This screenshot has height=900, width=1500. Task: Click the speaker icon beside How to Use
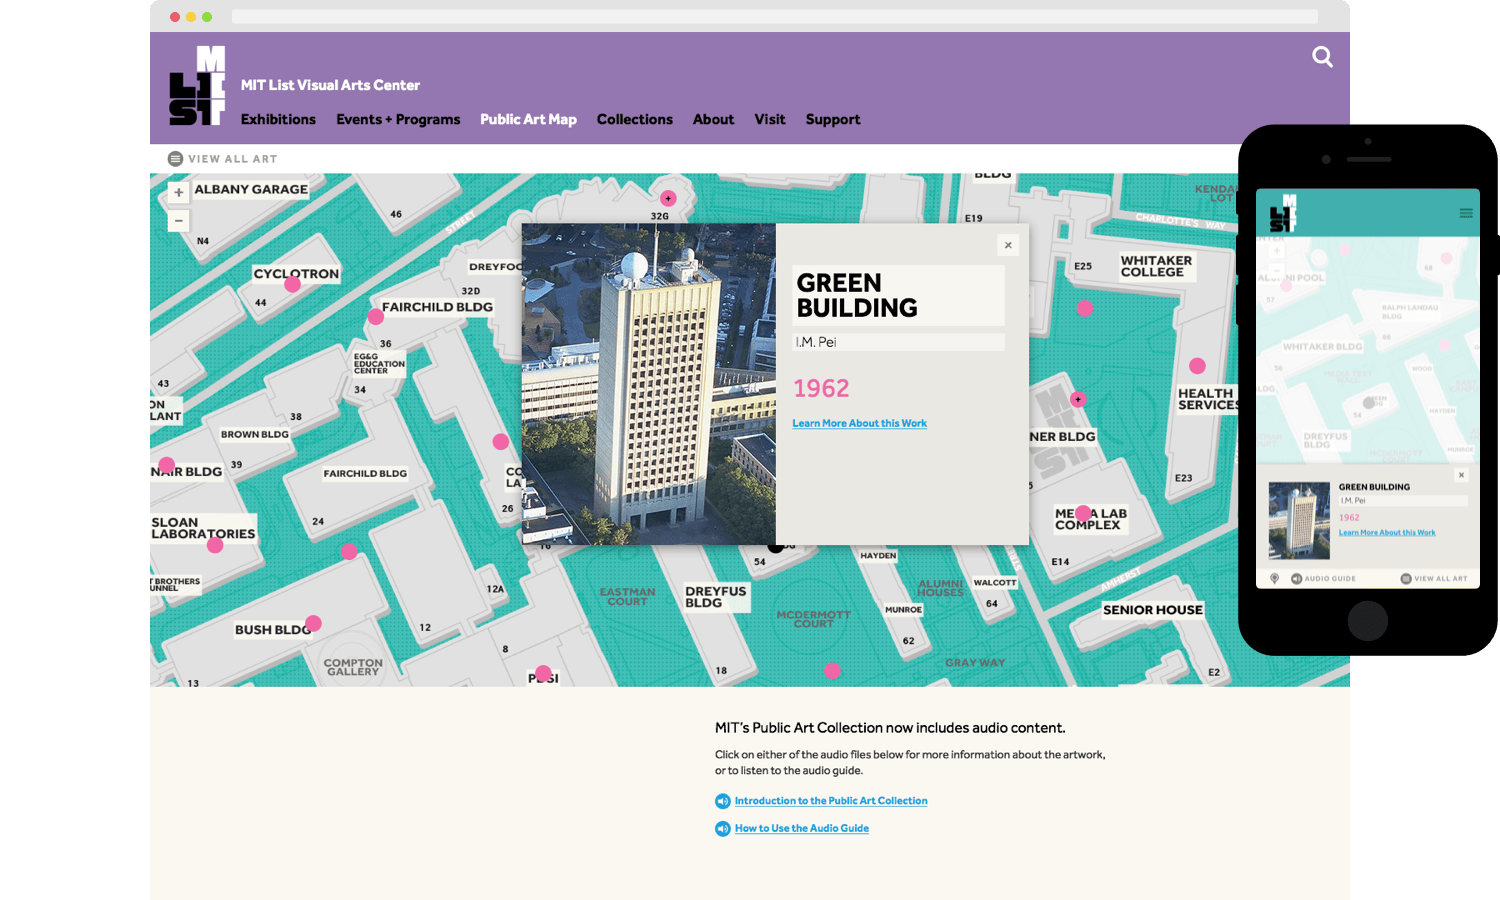click(722, 829)
